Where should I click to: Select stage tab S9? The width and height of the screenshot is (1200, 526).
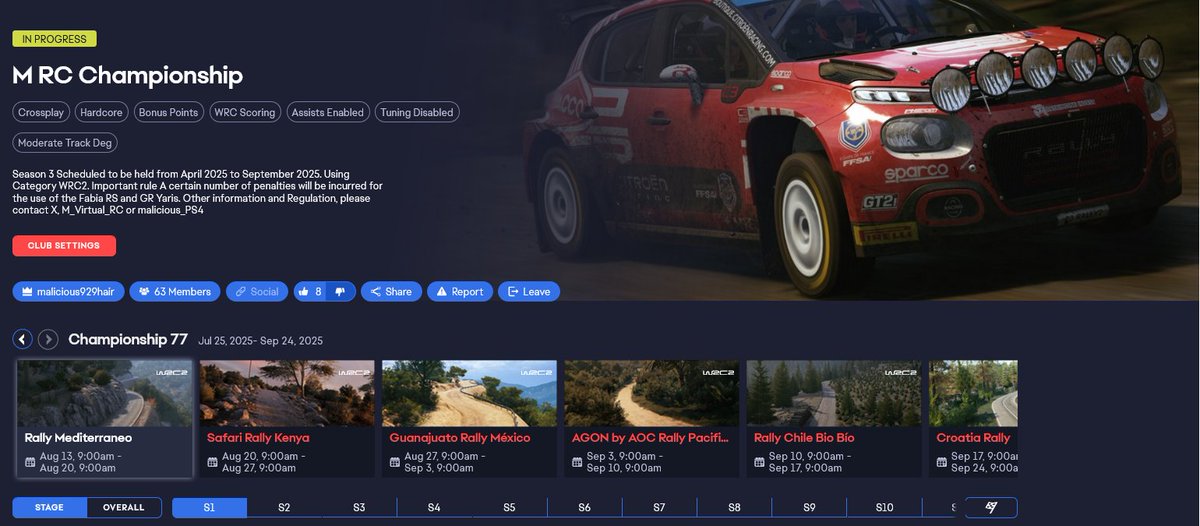809,508
